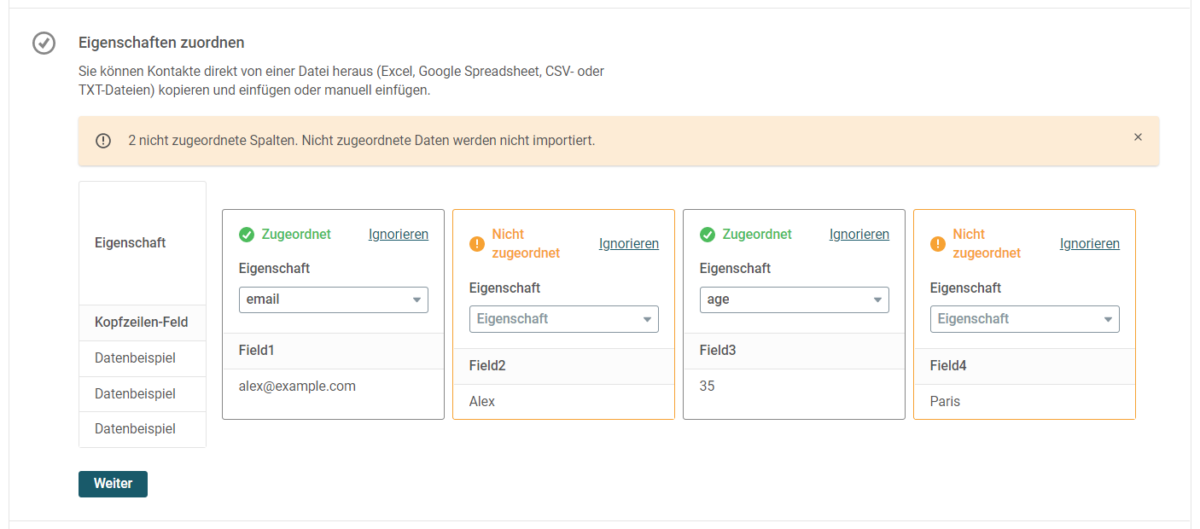Click Ignorieren link on Field2 card
This screenshot has height=529, width=1200.
(629, 243)
